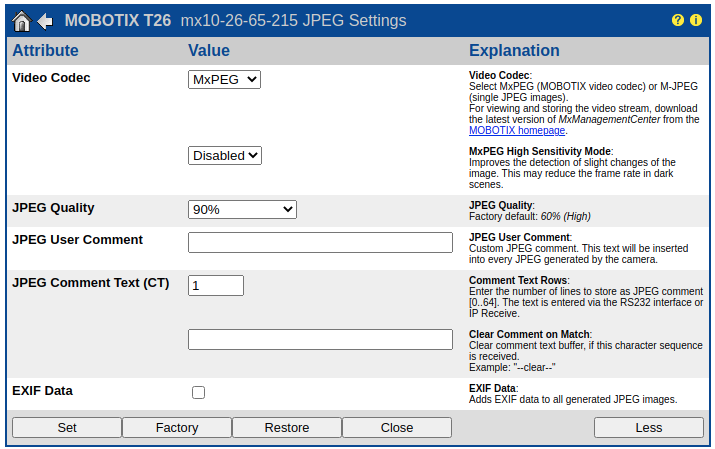Image resolution: width=715 pixels, height=449 pixels.
Task: Click the back arrow icon
Action: [x=45, y=21]
